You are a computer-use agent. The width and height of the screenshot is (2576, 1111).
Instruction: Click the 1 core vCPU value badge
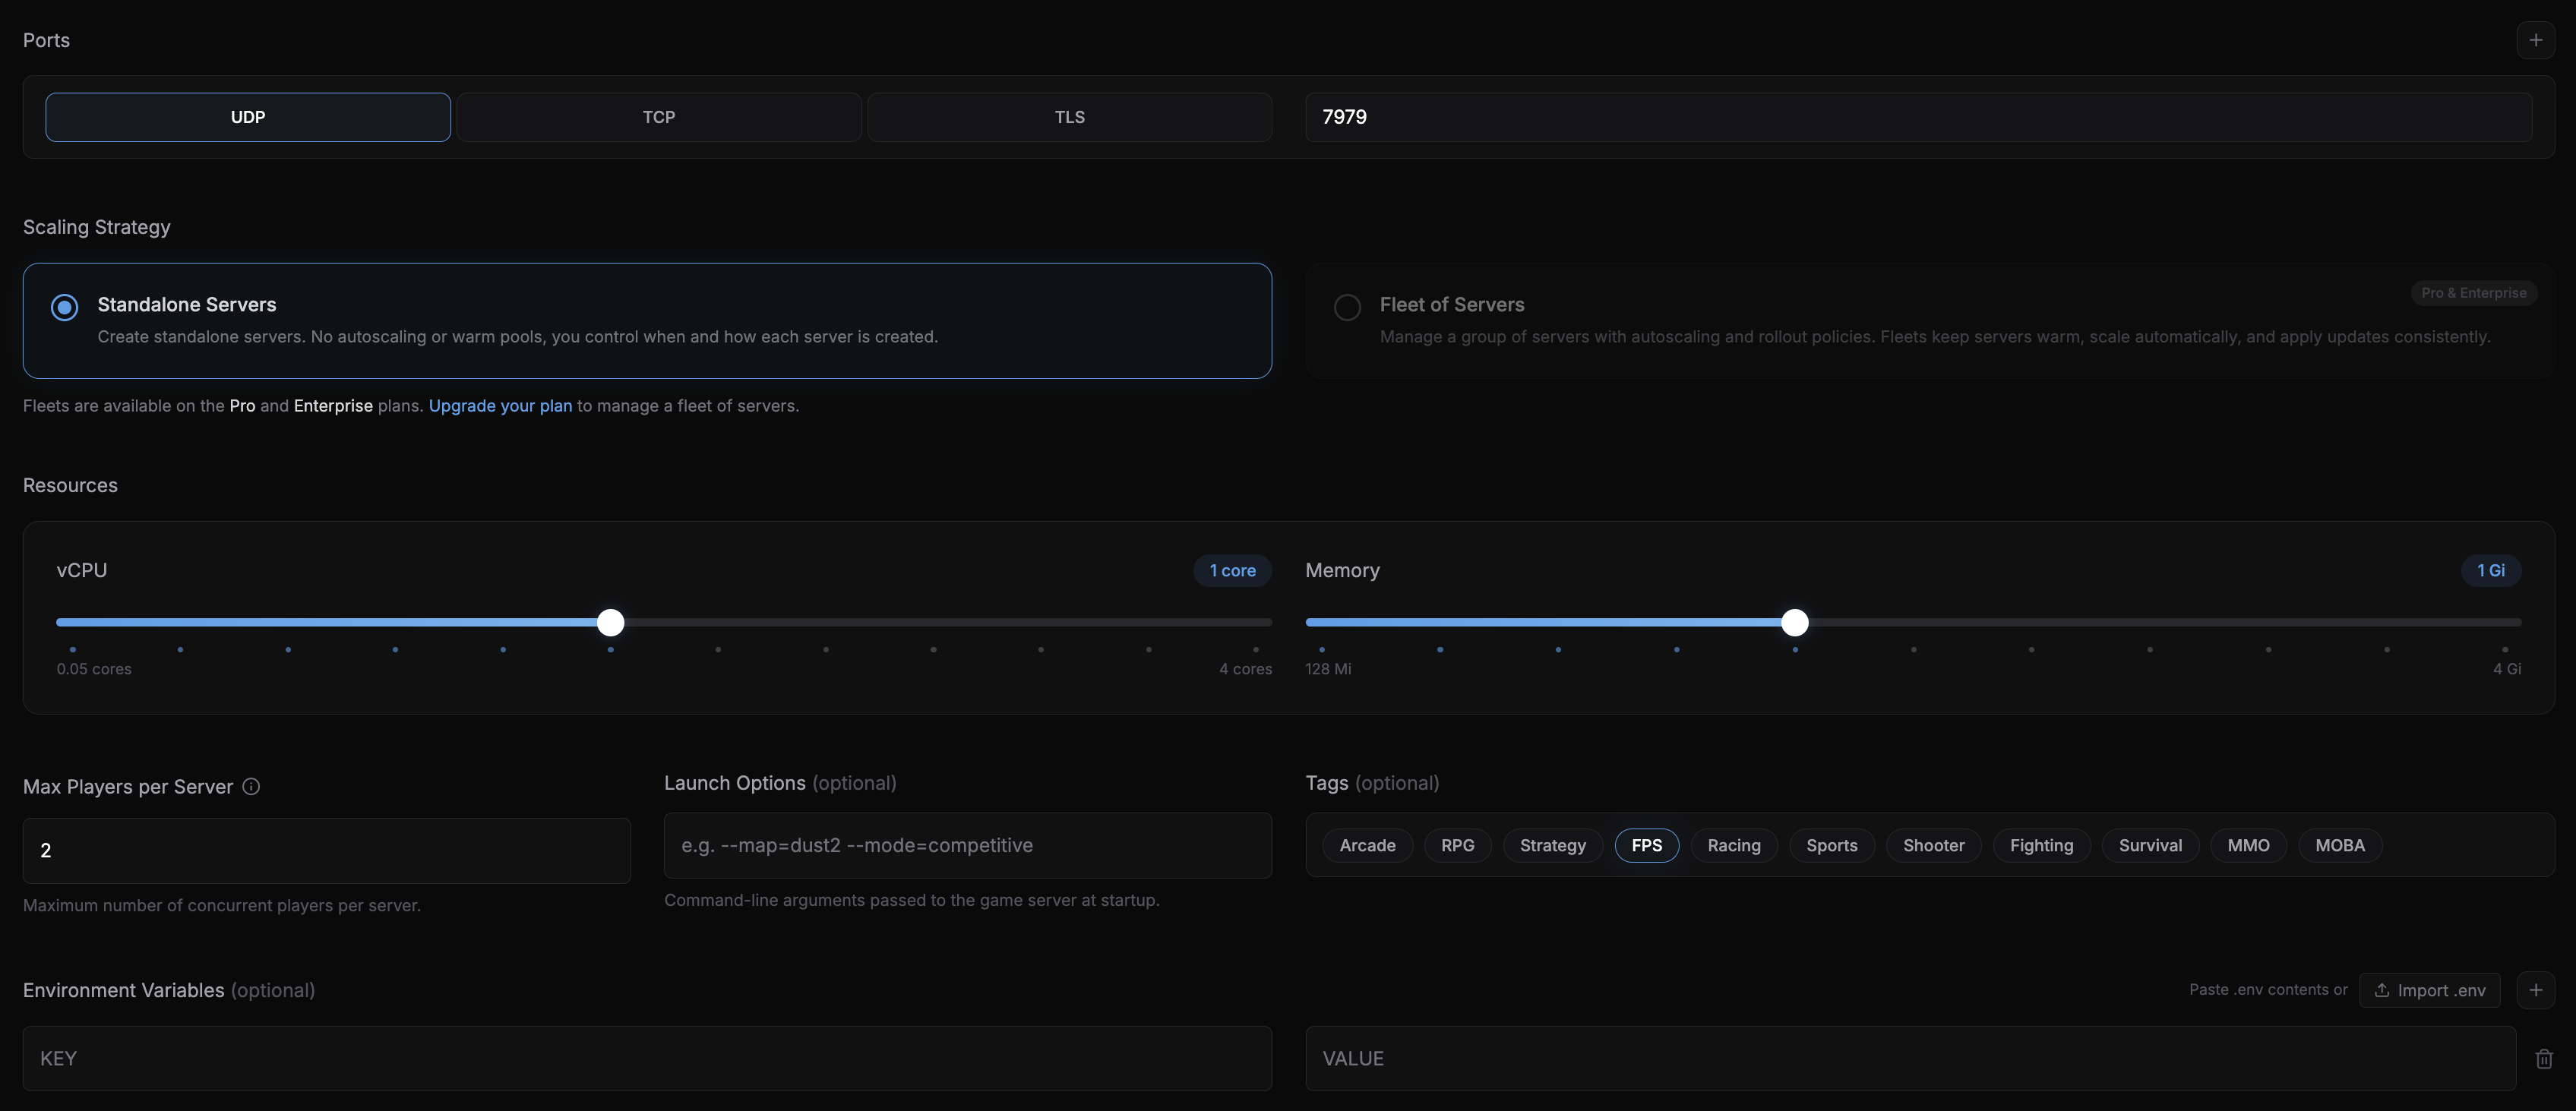click(x=1232, y=571)
